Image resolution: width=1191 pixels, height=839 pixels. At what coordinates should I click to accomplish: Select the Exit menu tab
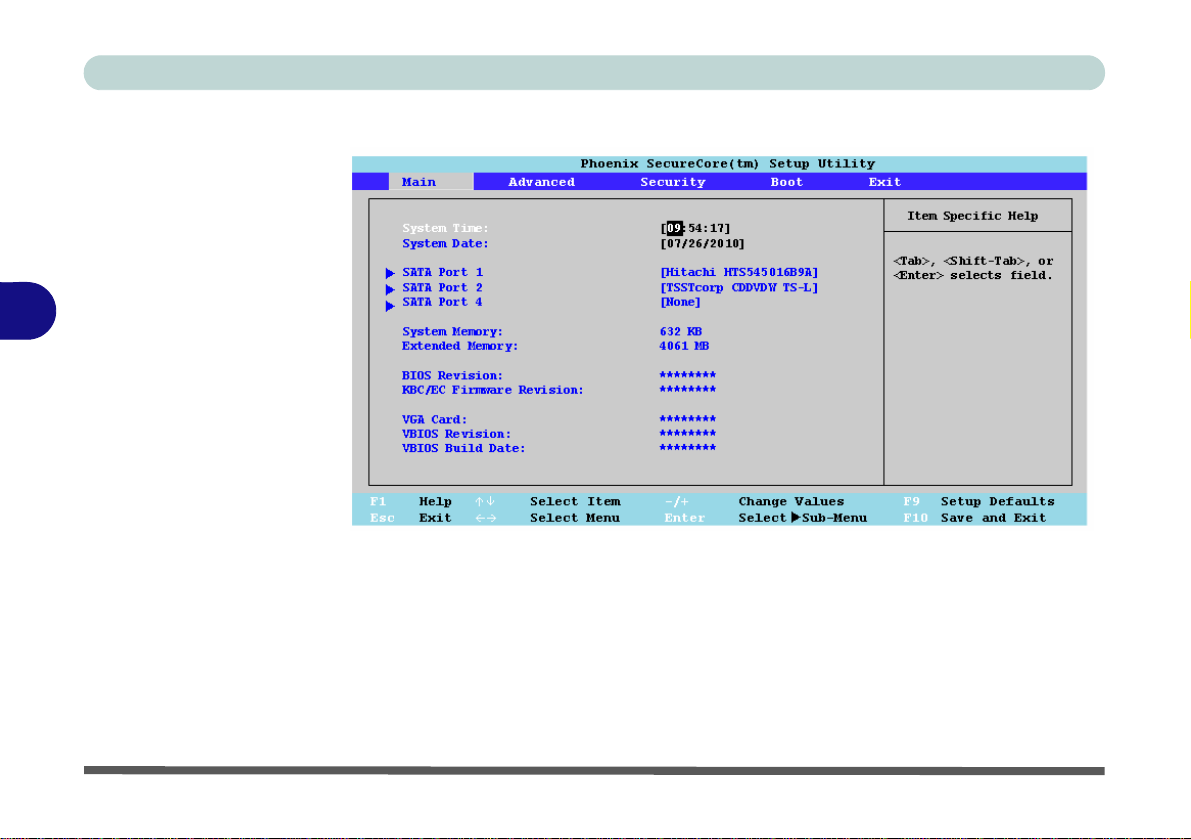point(885,182)
